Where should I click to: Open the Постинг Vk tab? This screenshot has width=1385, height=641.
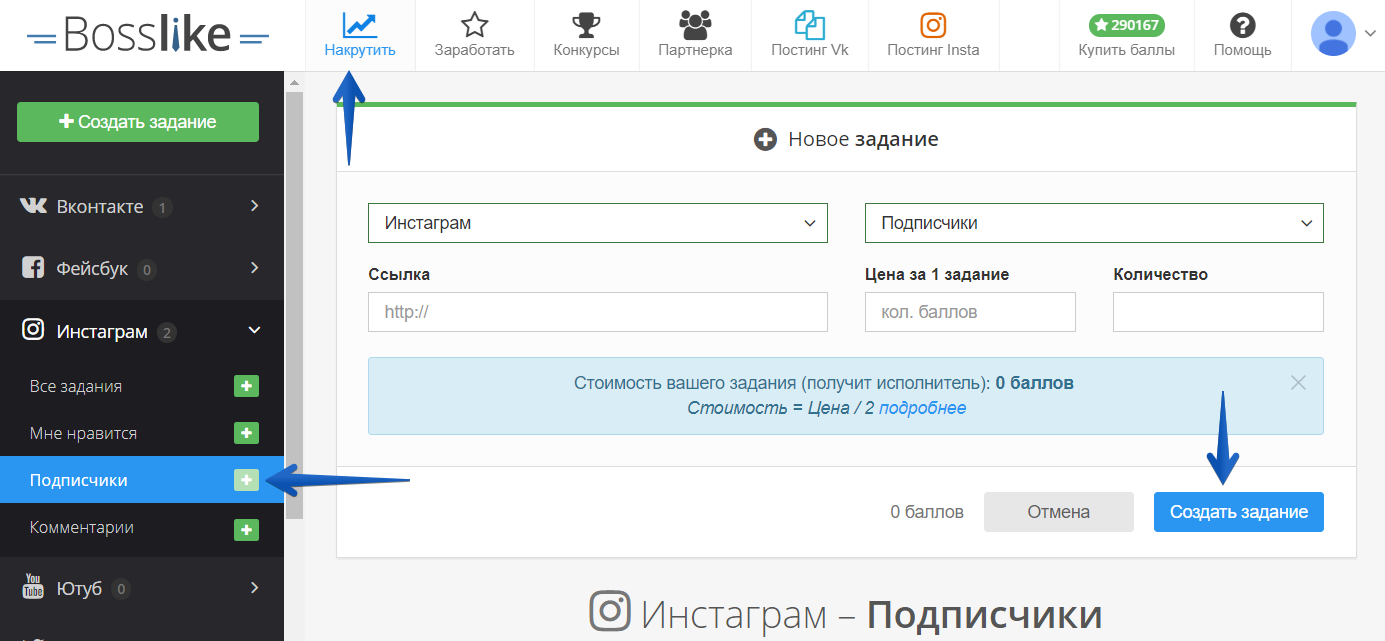pos(810,36)
